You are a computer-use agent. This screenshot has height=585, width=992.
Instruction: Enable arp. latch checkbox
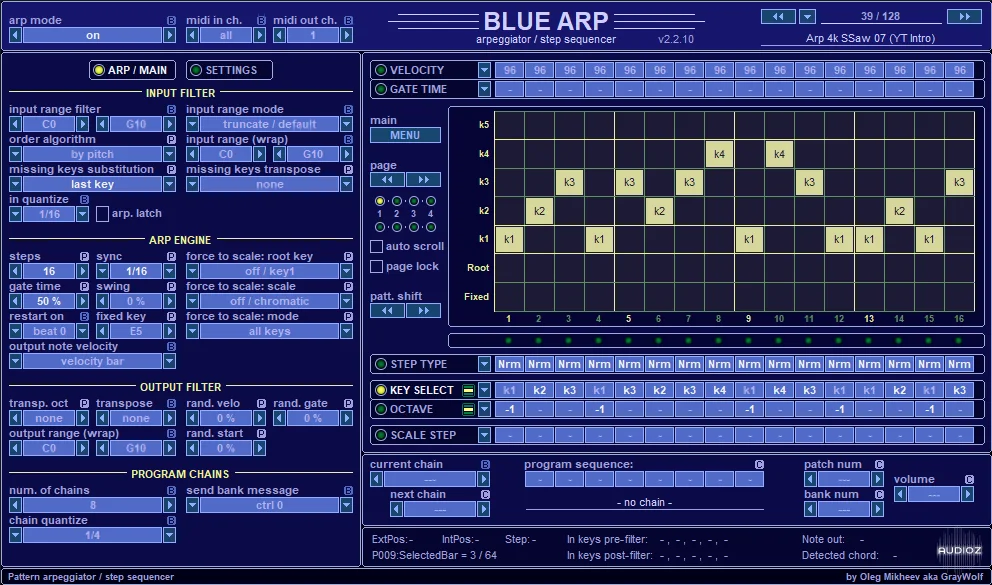pyautogui.click(x=102, y=214)
